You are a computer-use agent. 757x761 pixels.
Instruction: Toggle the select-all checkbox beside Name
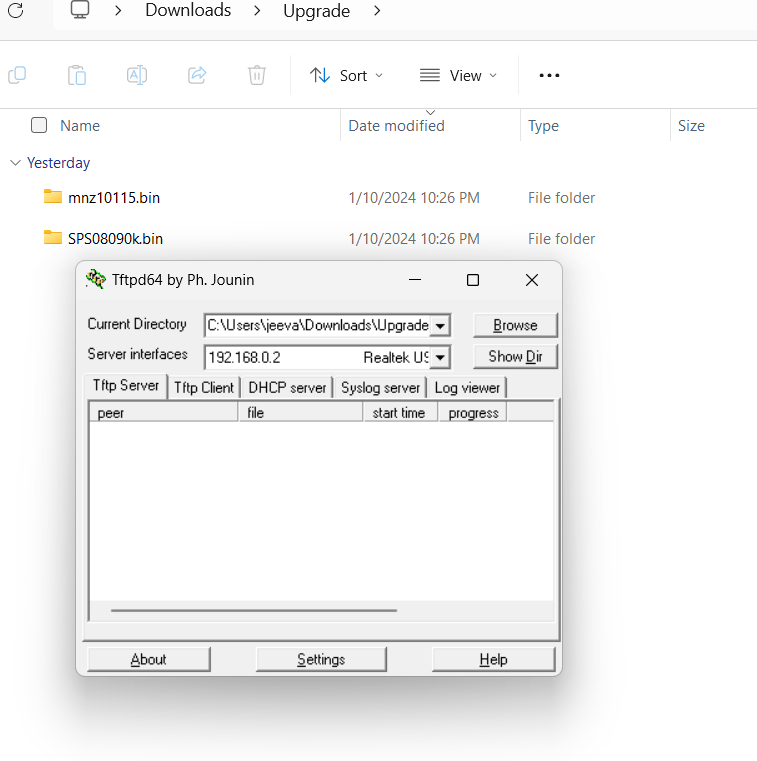pos(39,125)
